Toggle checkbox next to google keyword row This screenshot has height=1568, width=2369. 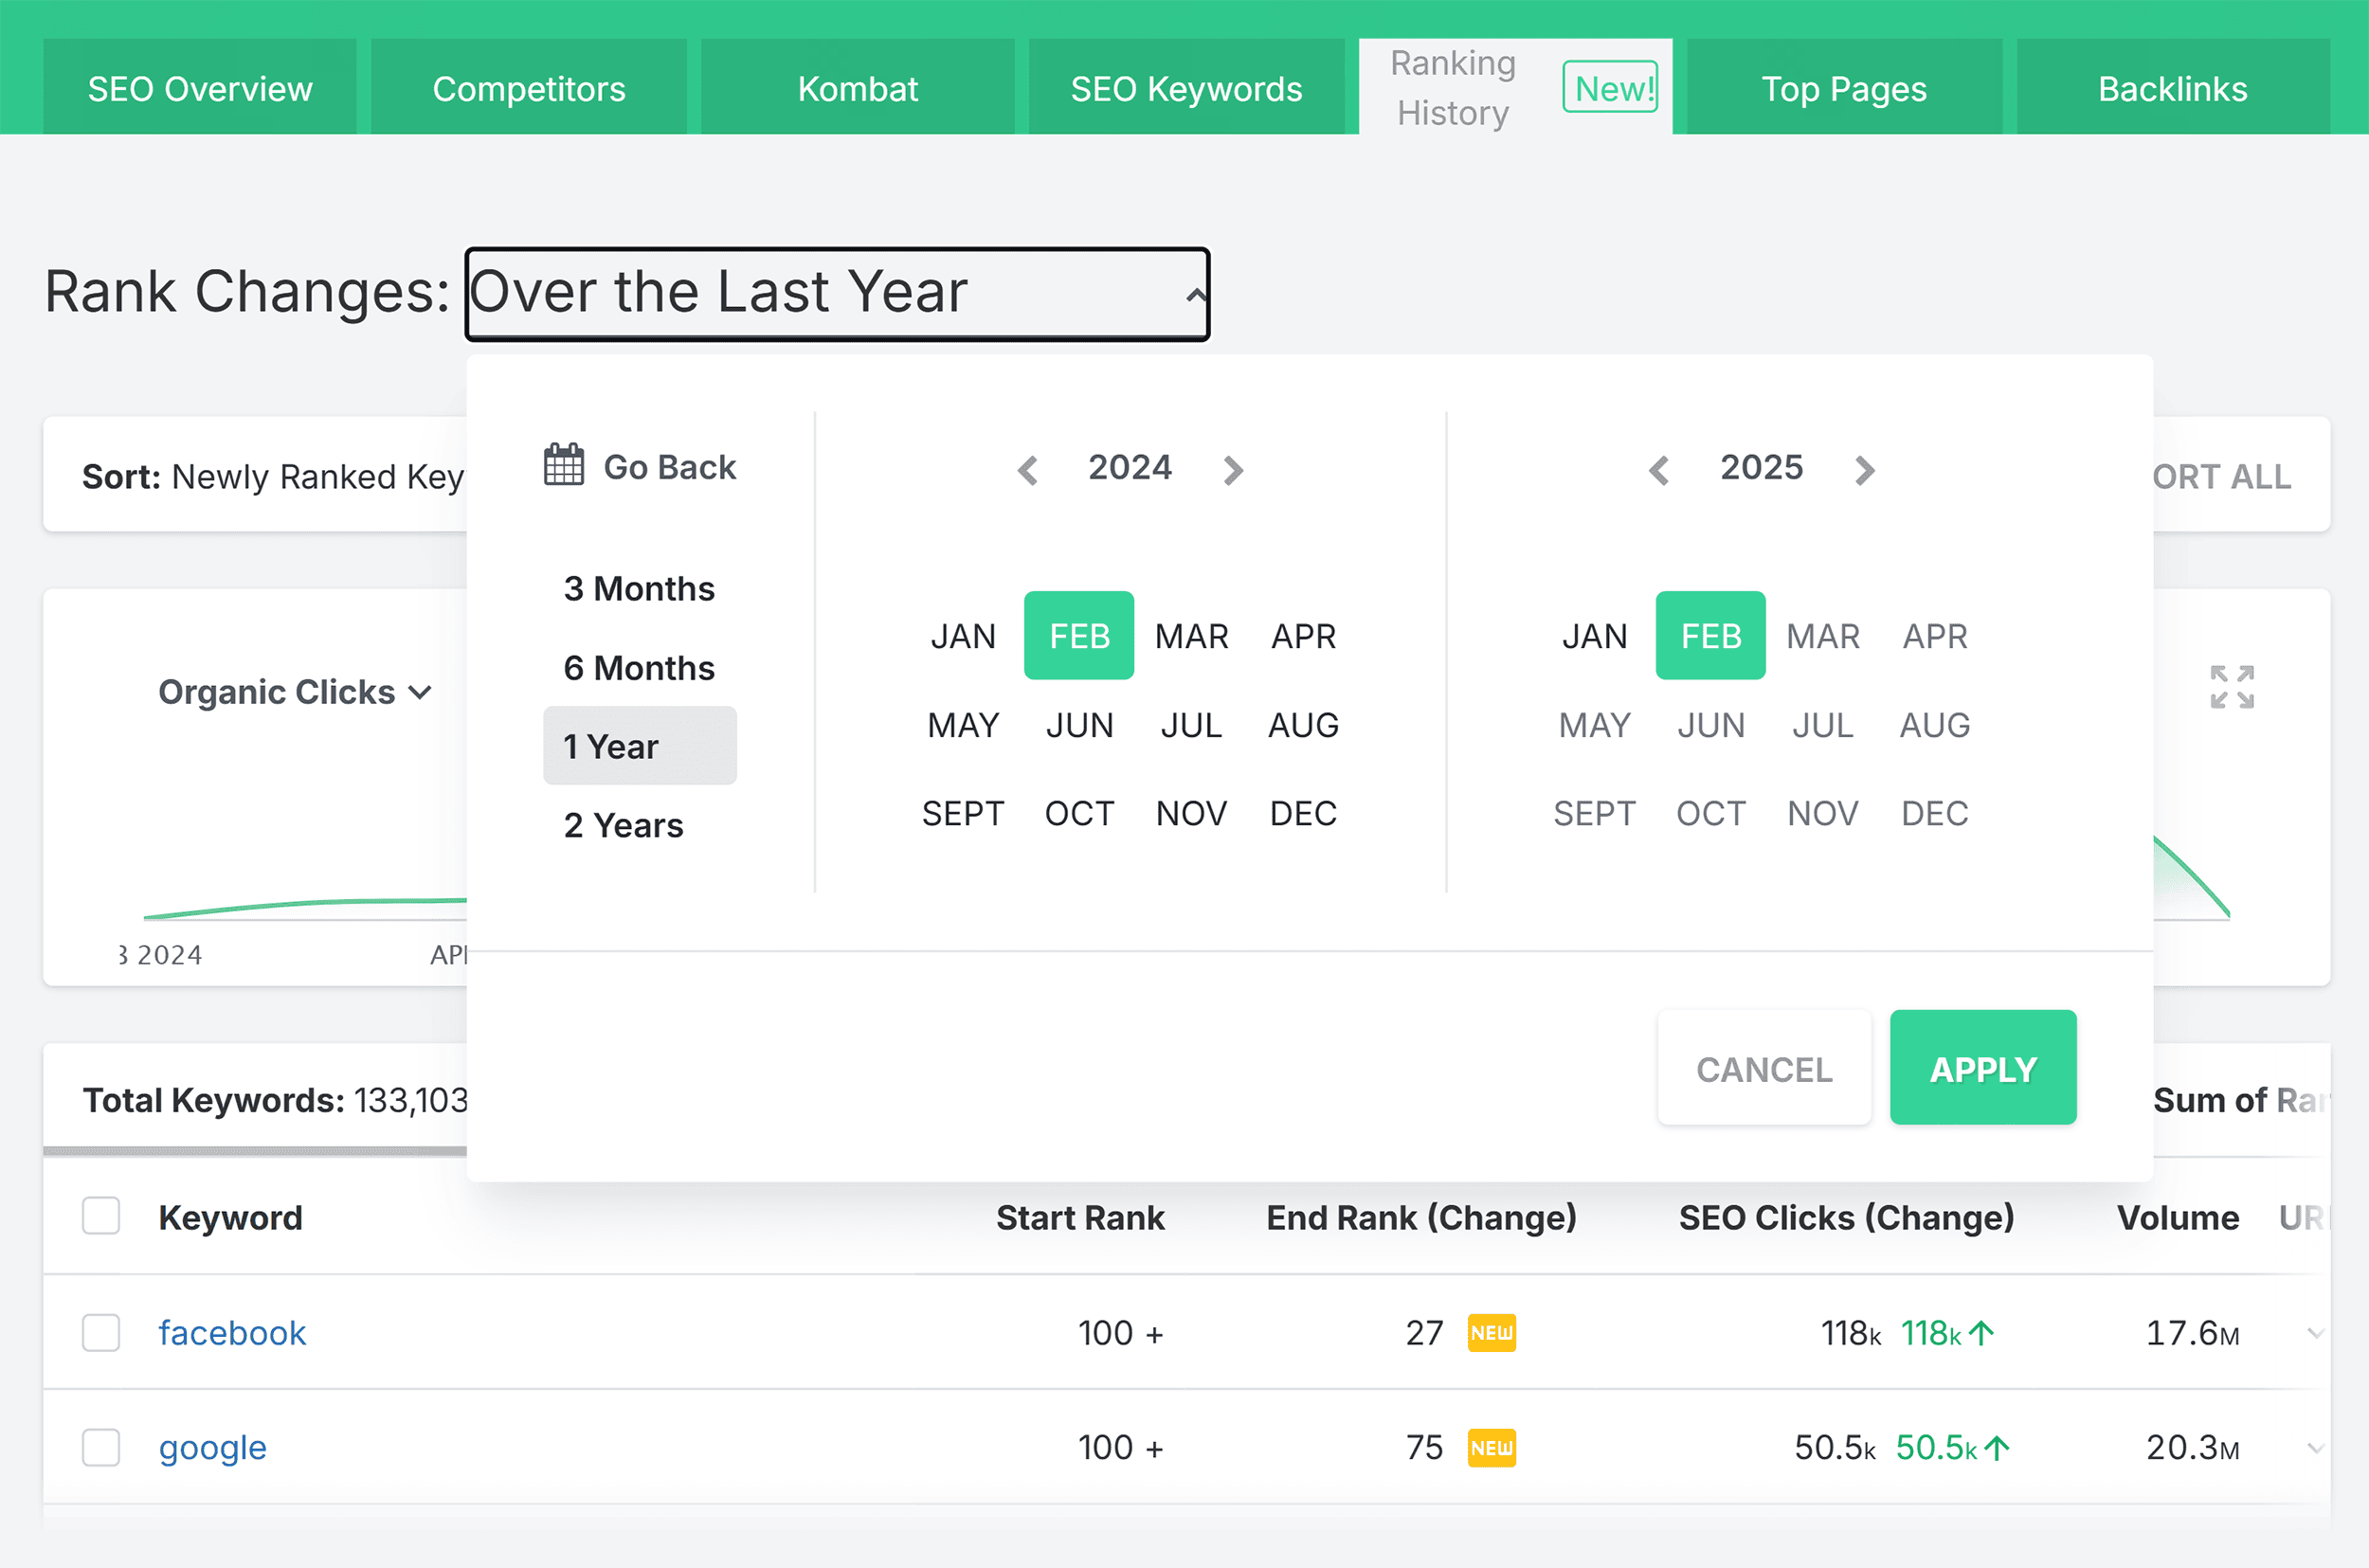click(x=99, y=1446)
